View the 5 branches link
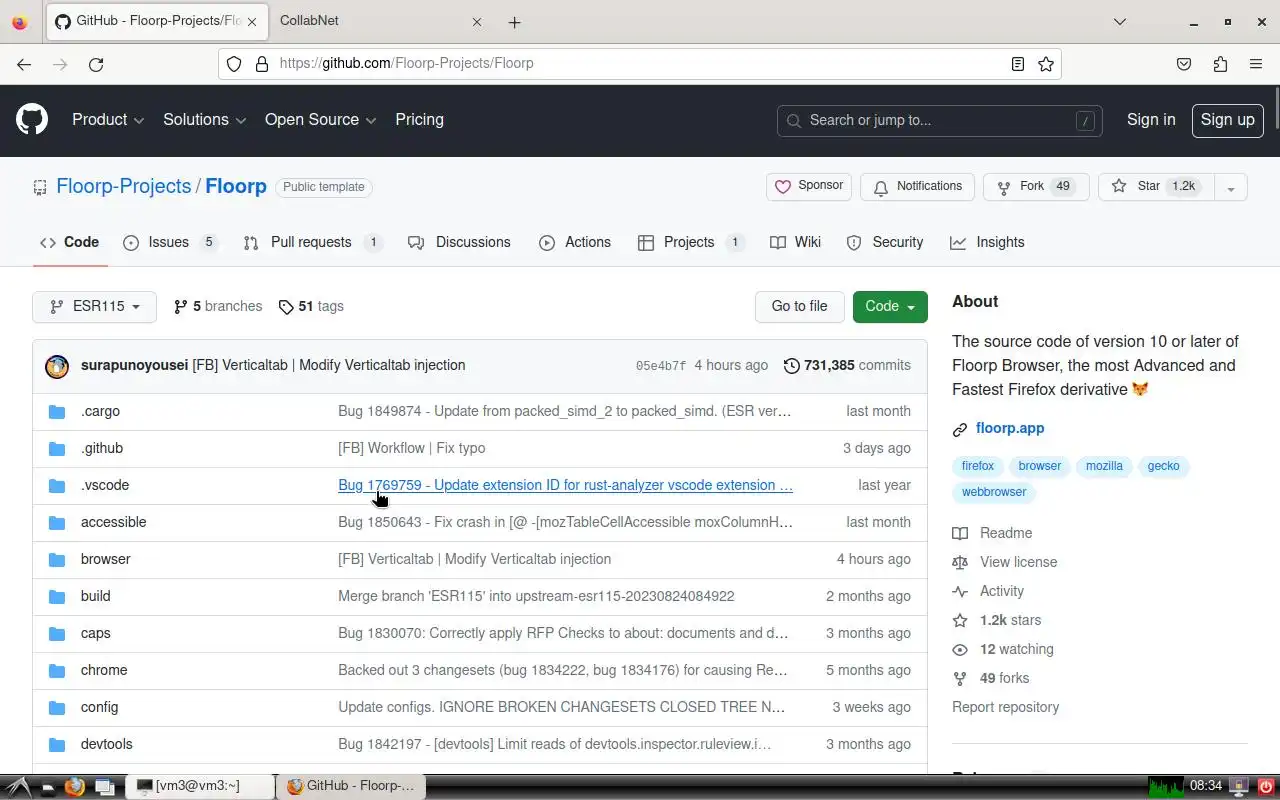The image size is (1280, 800). pyautogui.click(x=218, y=306)
